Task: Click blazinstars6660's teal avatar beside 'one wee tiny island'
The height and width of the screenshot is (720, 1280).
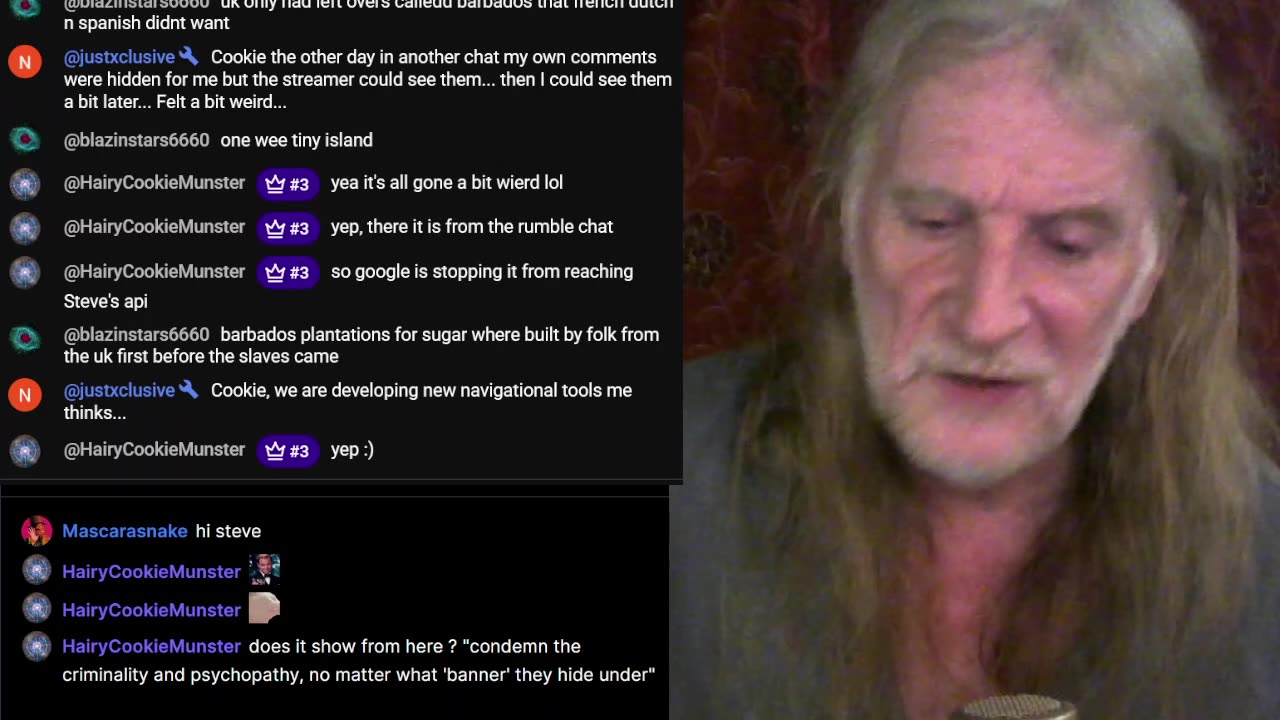Action: [x=25, y=140]
